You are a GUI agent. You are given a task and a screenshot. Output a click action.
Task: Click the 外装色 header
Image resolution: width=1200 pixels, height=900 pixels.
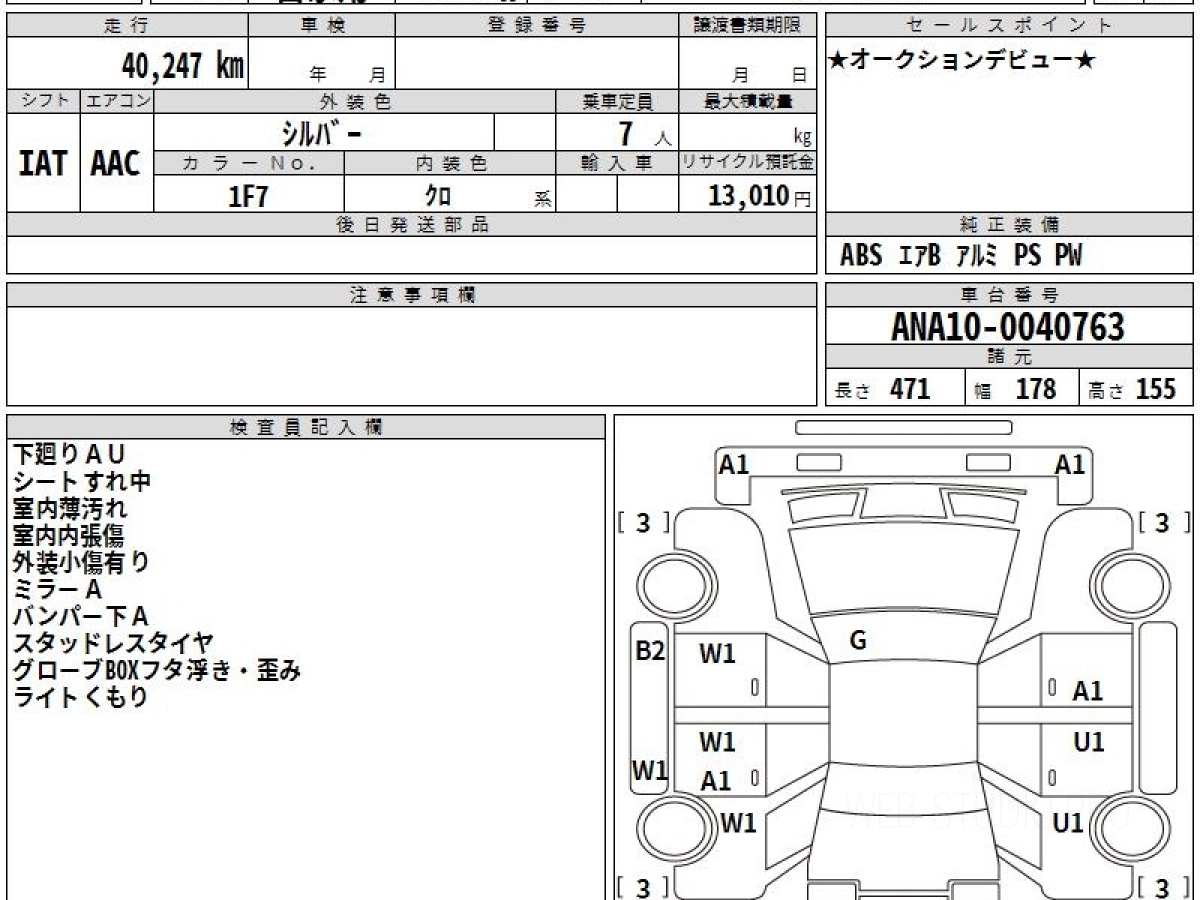[355, 101]
